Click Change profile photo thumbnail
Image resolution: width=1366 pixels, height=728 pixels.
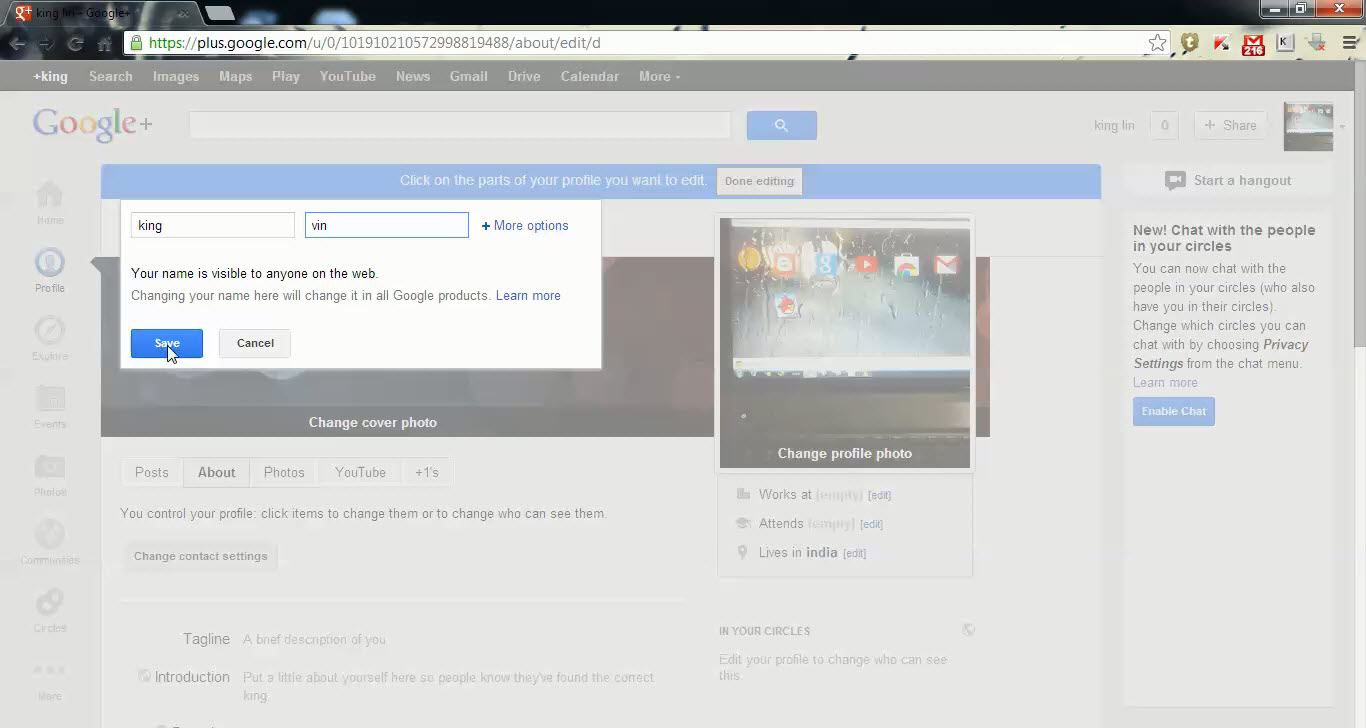click(845, 343)
